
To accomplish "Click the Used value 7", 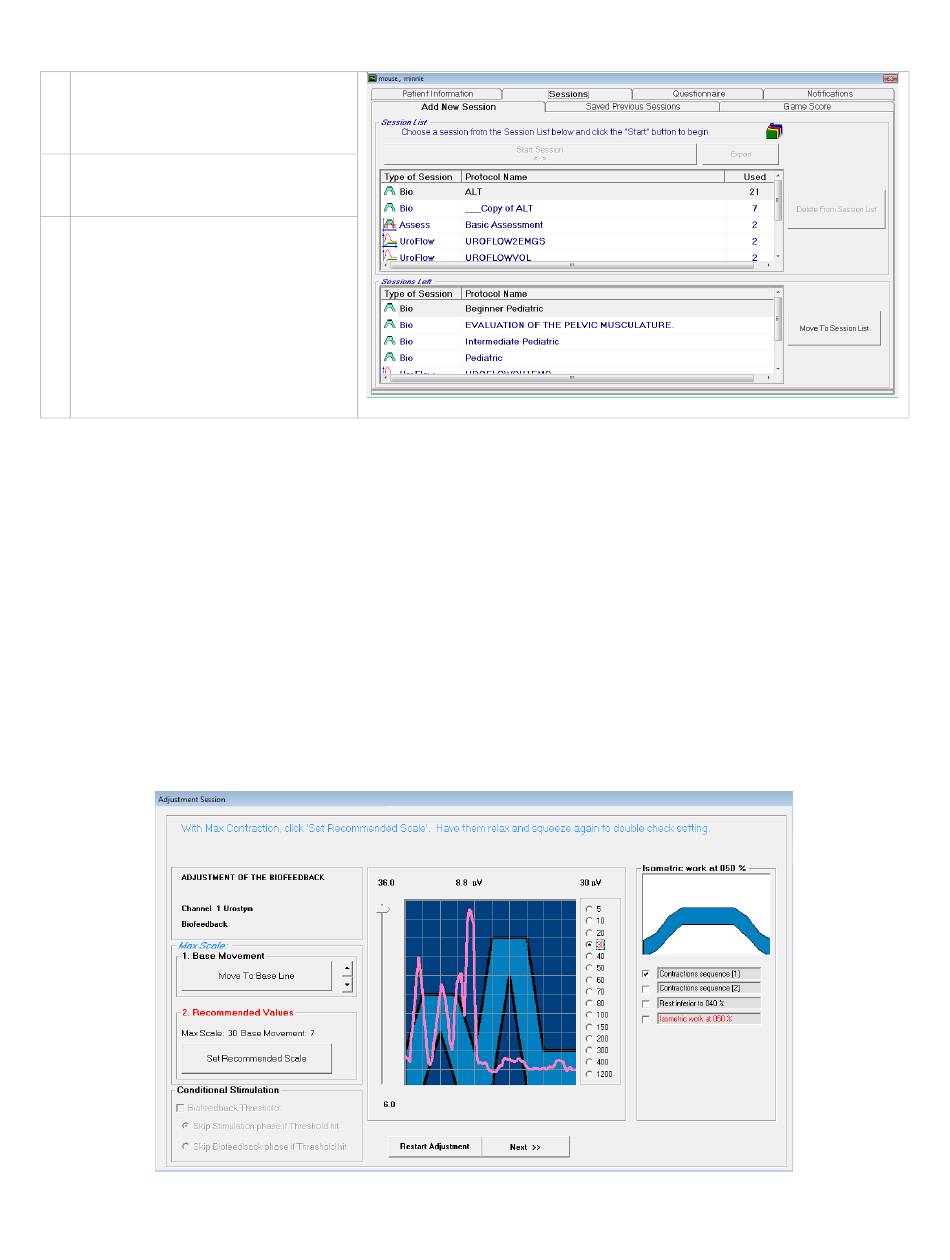I will [754, 208].
